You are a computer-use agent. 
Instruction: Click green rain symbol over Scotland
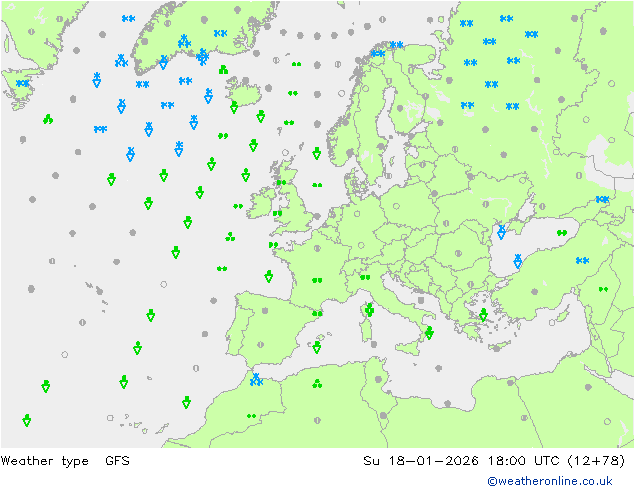tap(281, 182)
